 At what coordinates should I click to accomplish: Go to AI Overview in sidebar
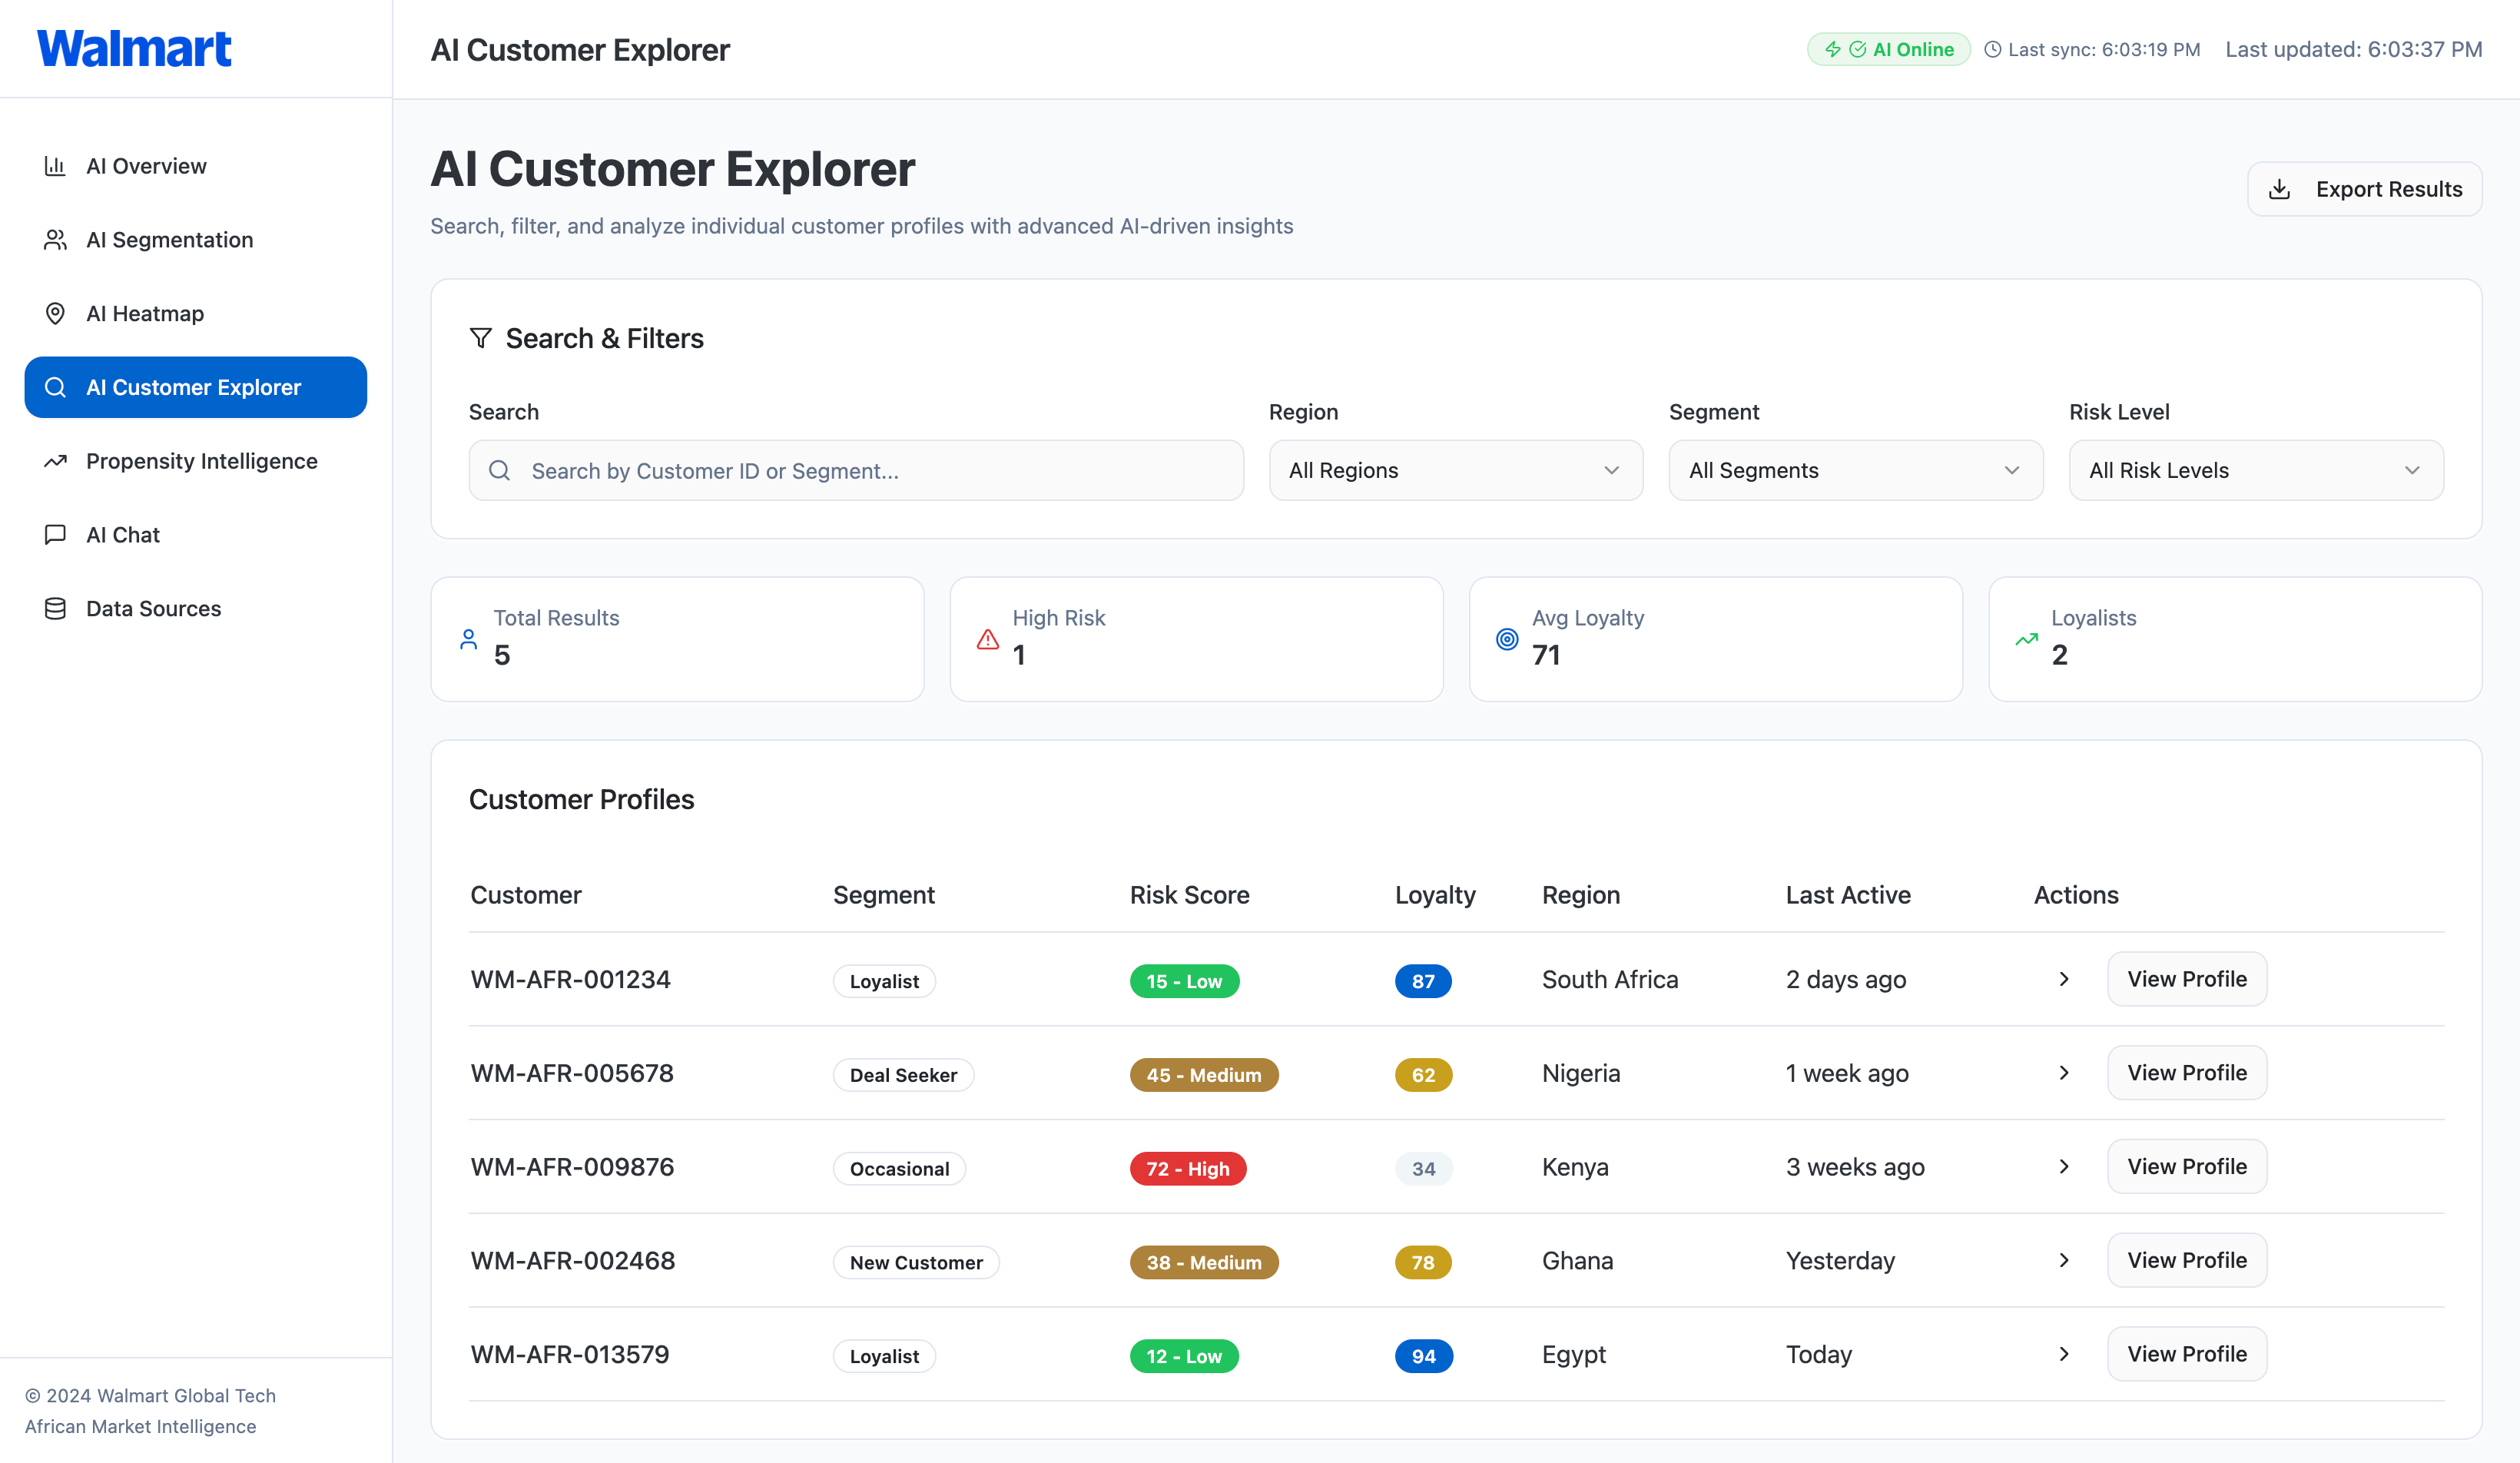click(x=196, y=166)
